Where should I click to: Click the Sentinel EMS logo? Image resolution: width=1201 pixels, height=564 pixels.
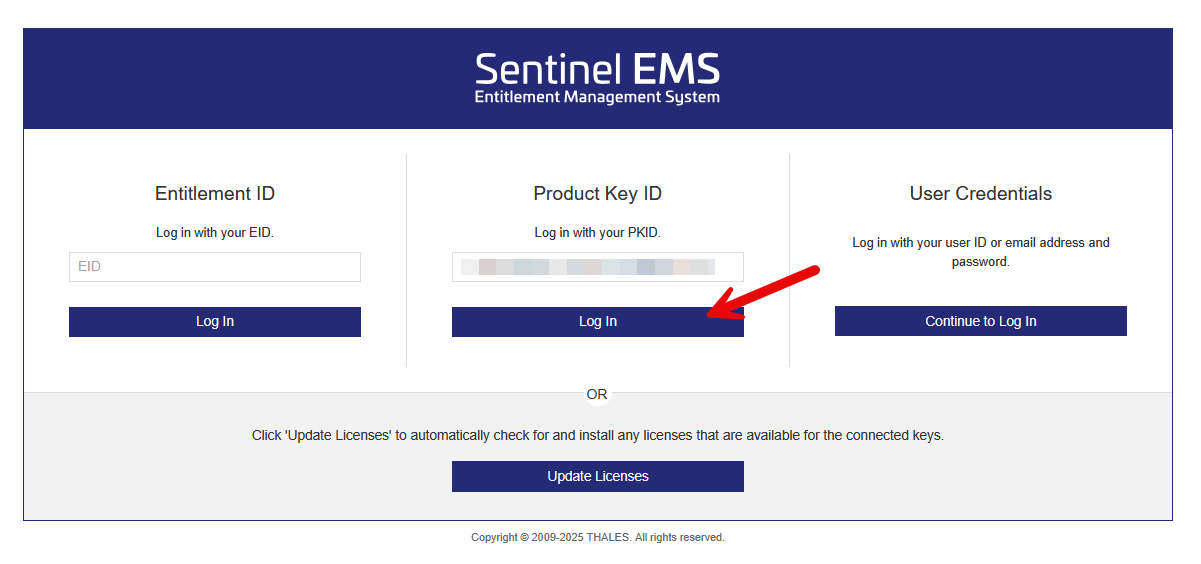[597, 79]
